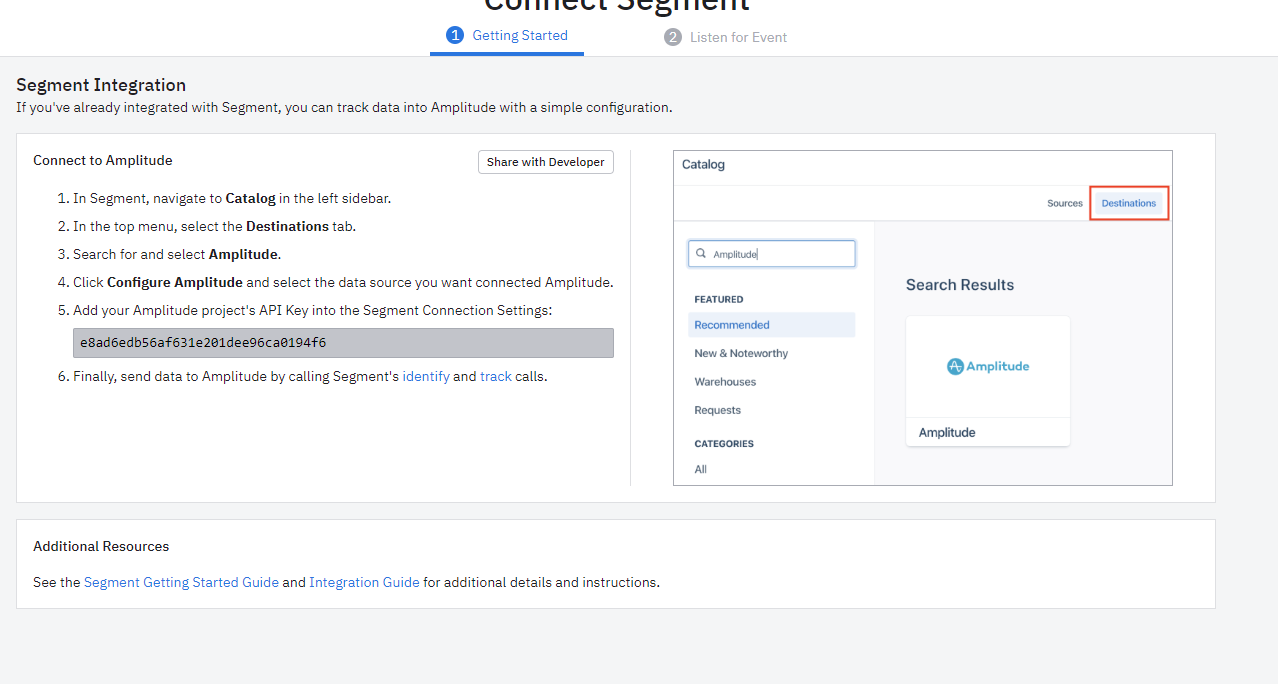1278x684 pixels.
Task: Select New & Noteworthy in image list
Action: [741, 353]
